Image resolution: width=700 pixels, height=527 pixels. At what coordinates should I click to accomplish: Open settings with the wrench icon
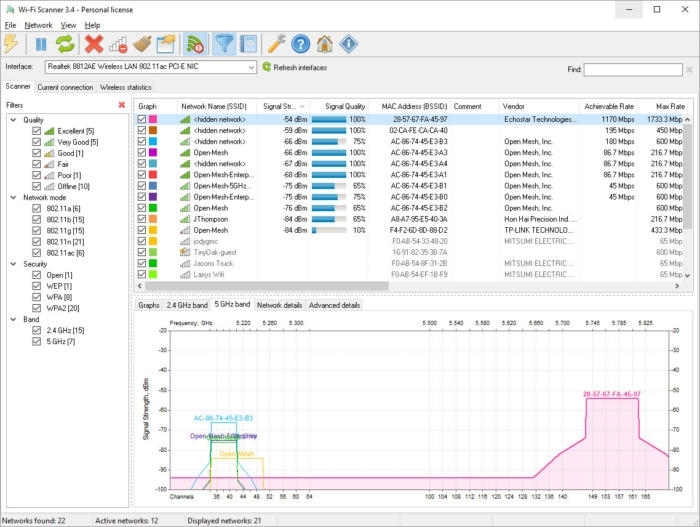click(277, 44)
